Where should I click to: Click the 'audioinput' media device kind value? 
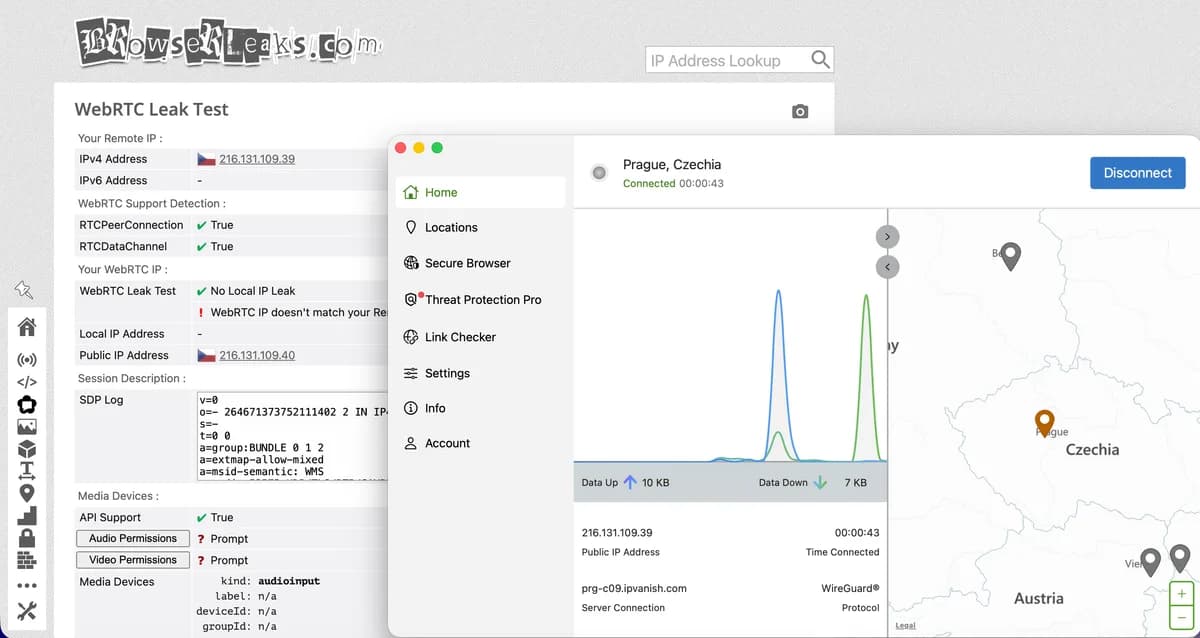pos(289,581)
